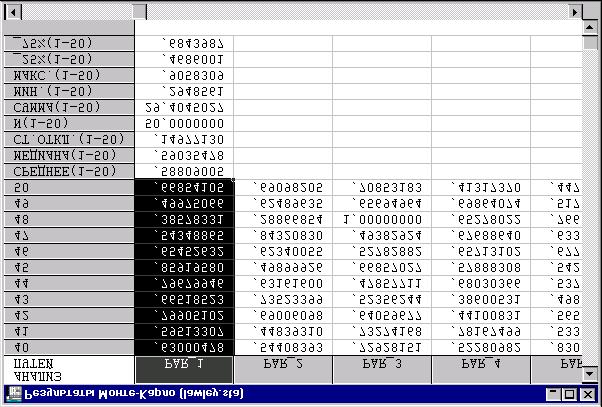
Task: Select row header 46
Action: [69, 251]
